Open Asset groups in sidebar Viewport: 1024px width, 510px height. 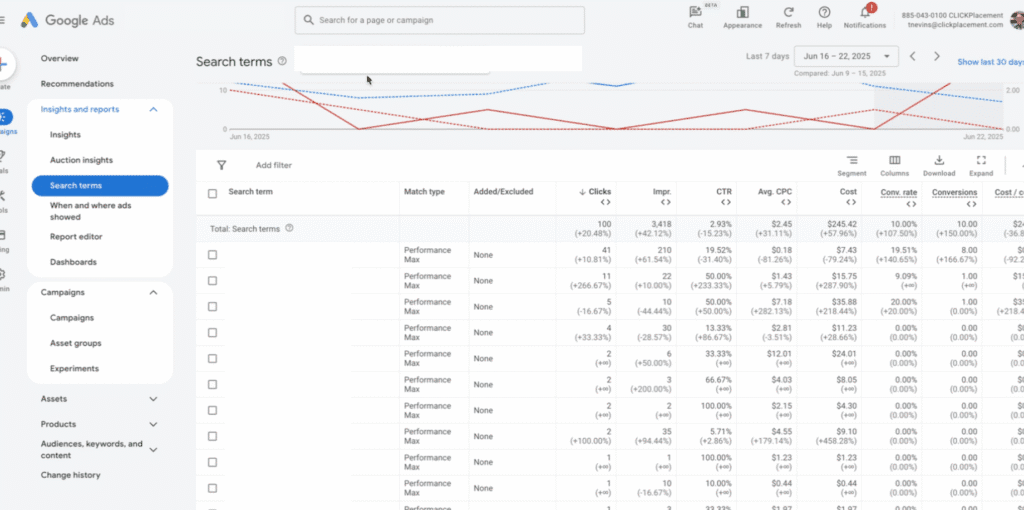tap(76, 343)
